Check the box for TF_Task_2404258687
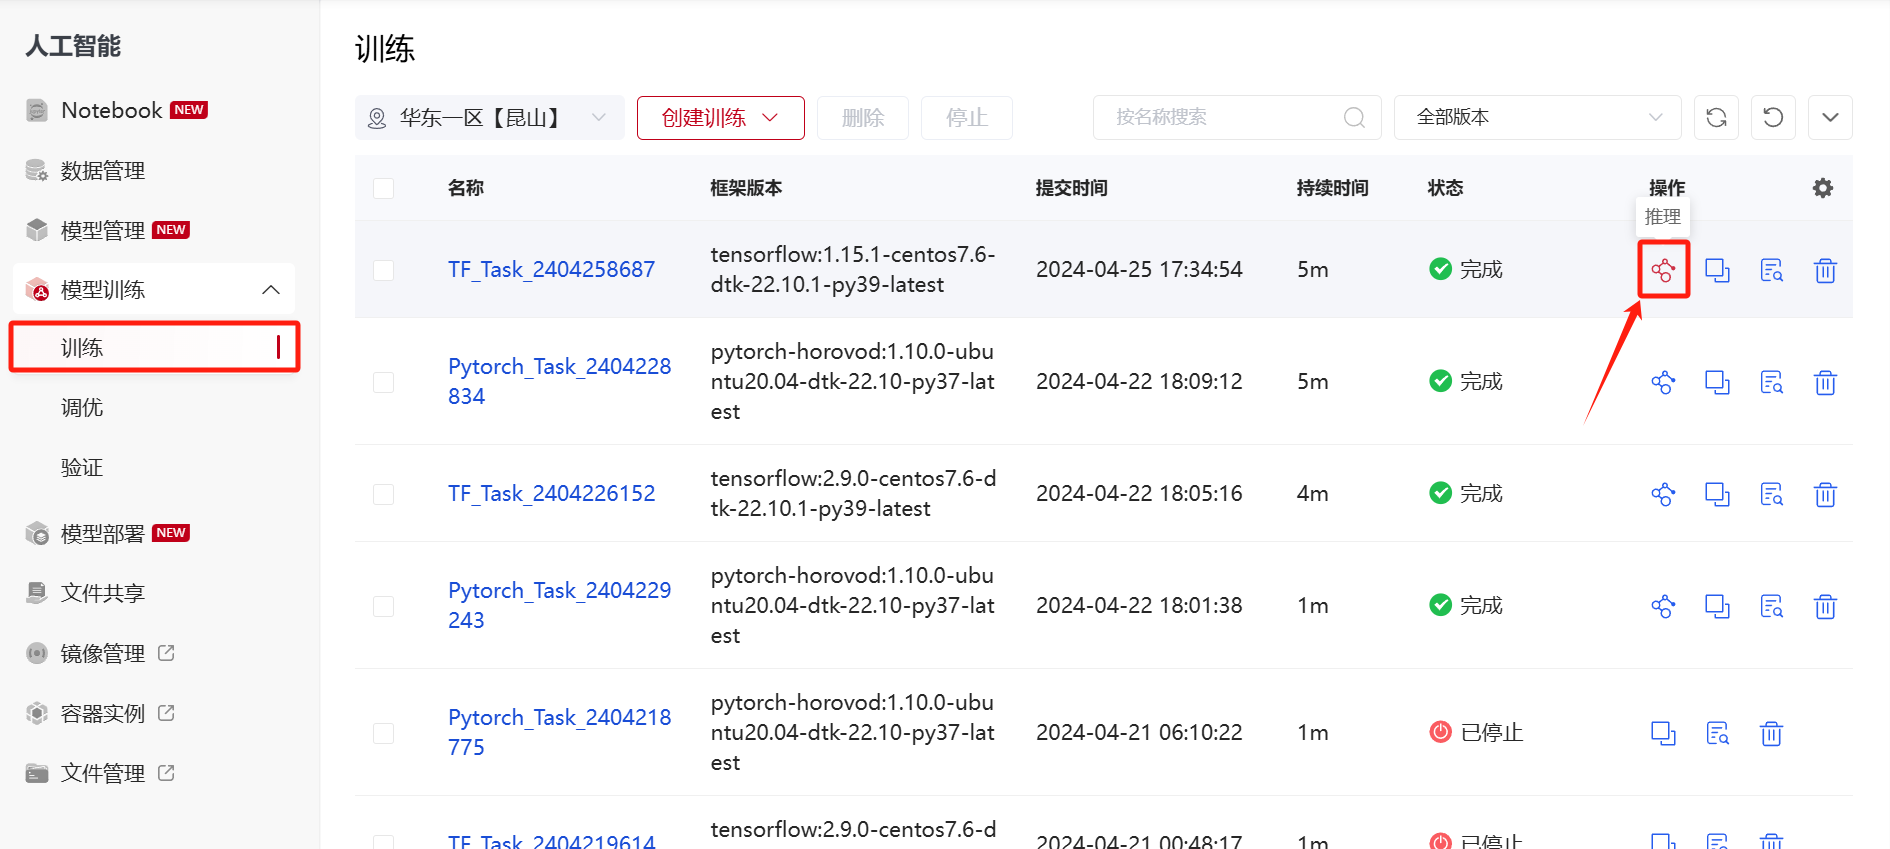The height and width of the screenshot is (849, 1890). coord(383,270)
